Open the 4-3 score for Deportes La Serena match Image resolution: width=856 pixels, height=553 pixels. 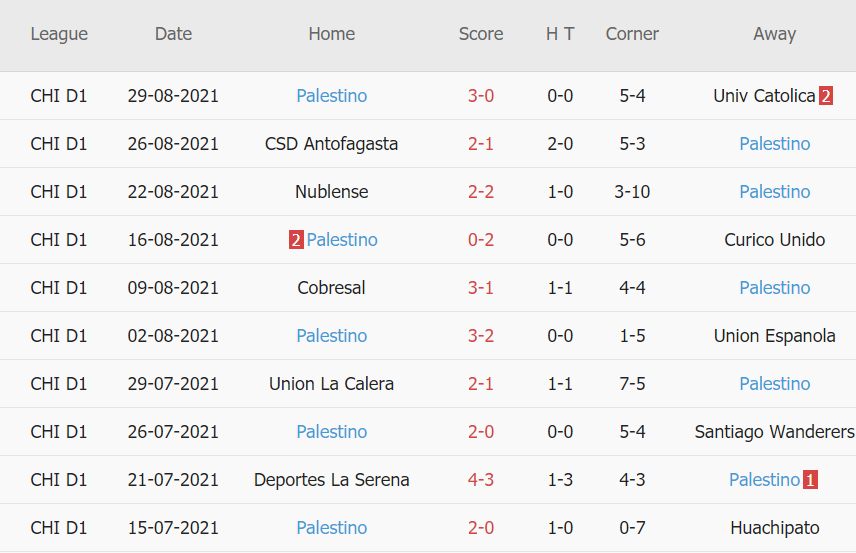pyautogui.click(x=481, y=480)
